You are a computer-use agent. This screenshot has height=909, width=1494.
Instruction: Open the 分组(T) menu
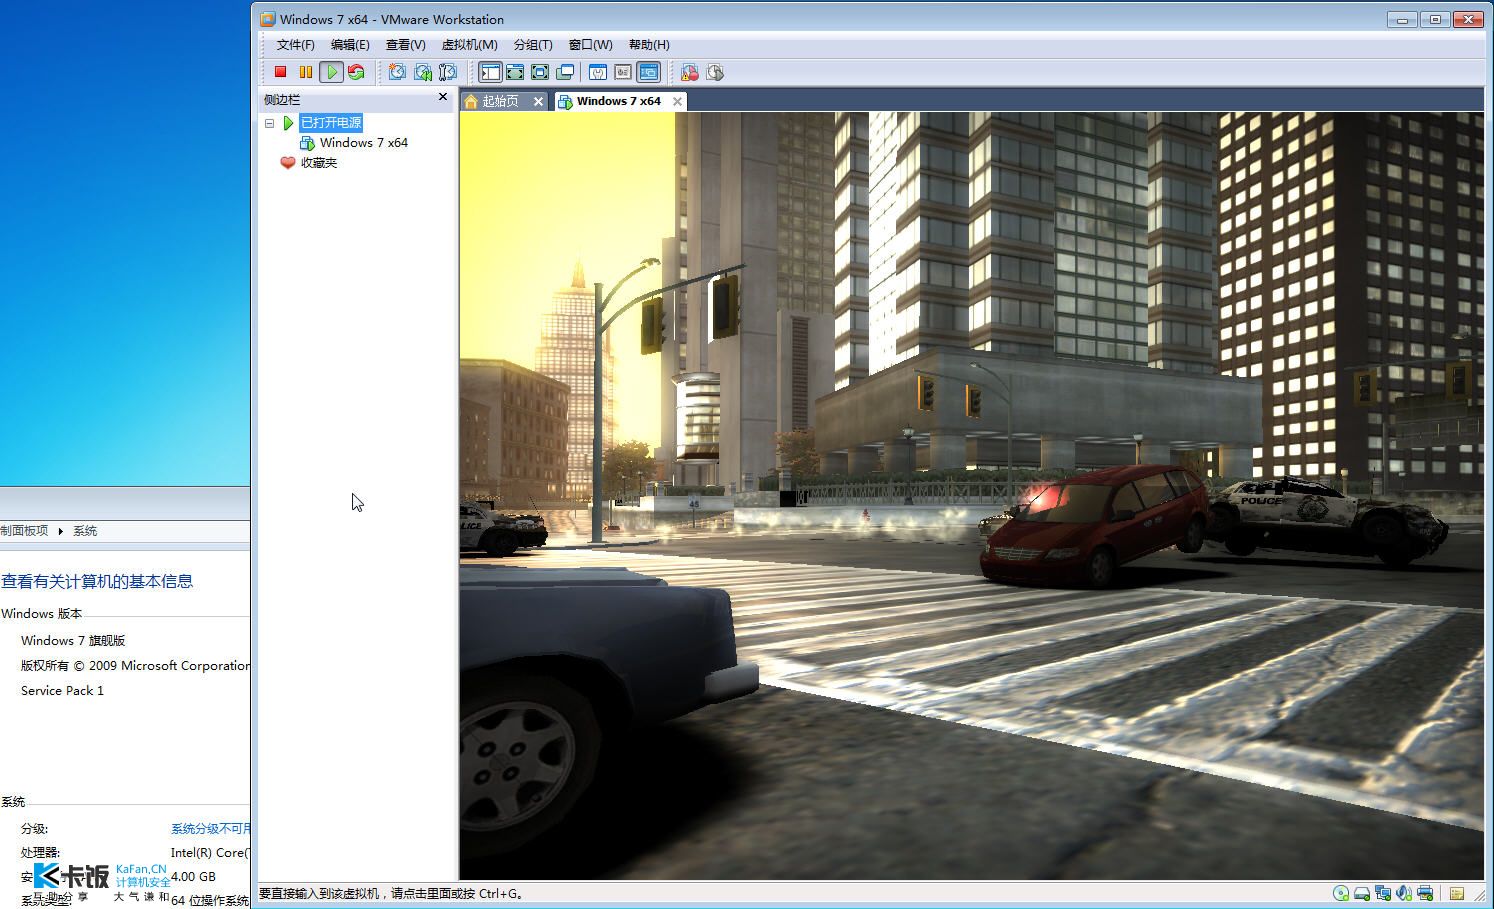[x=533, y=45]
